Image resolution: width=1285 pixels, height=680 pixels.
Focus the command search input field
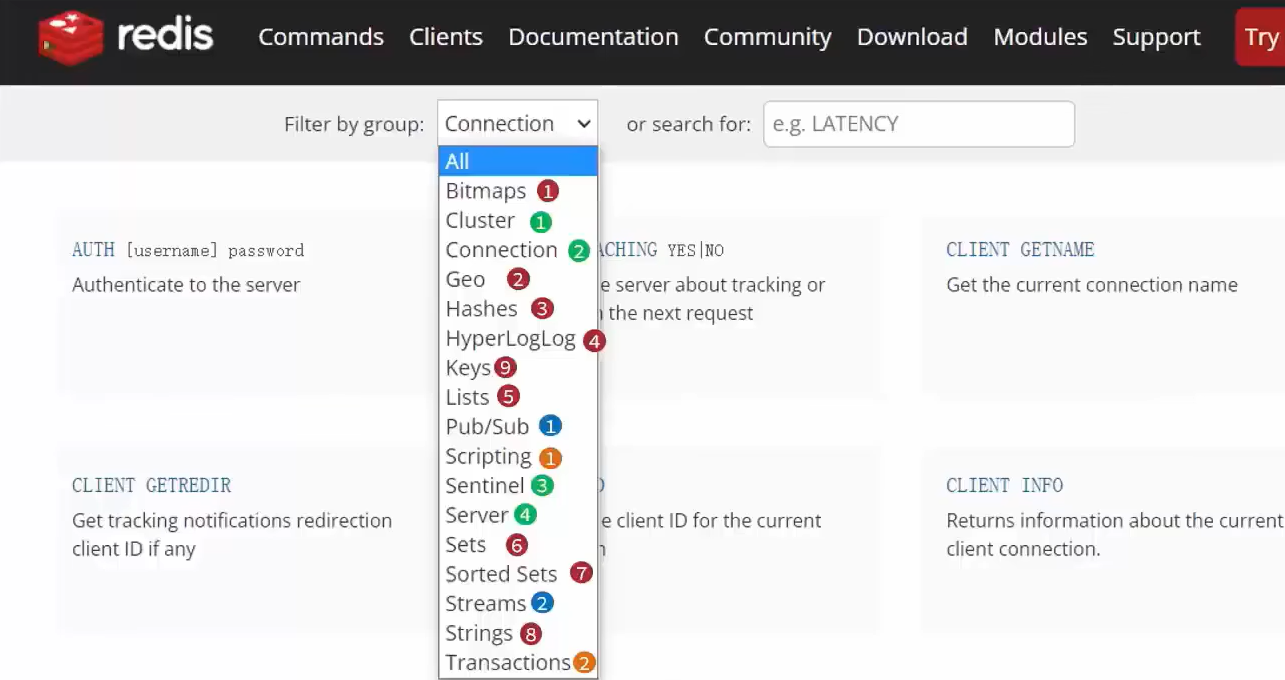(x=919, y=124)
